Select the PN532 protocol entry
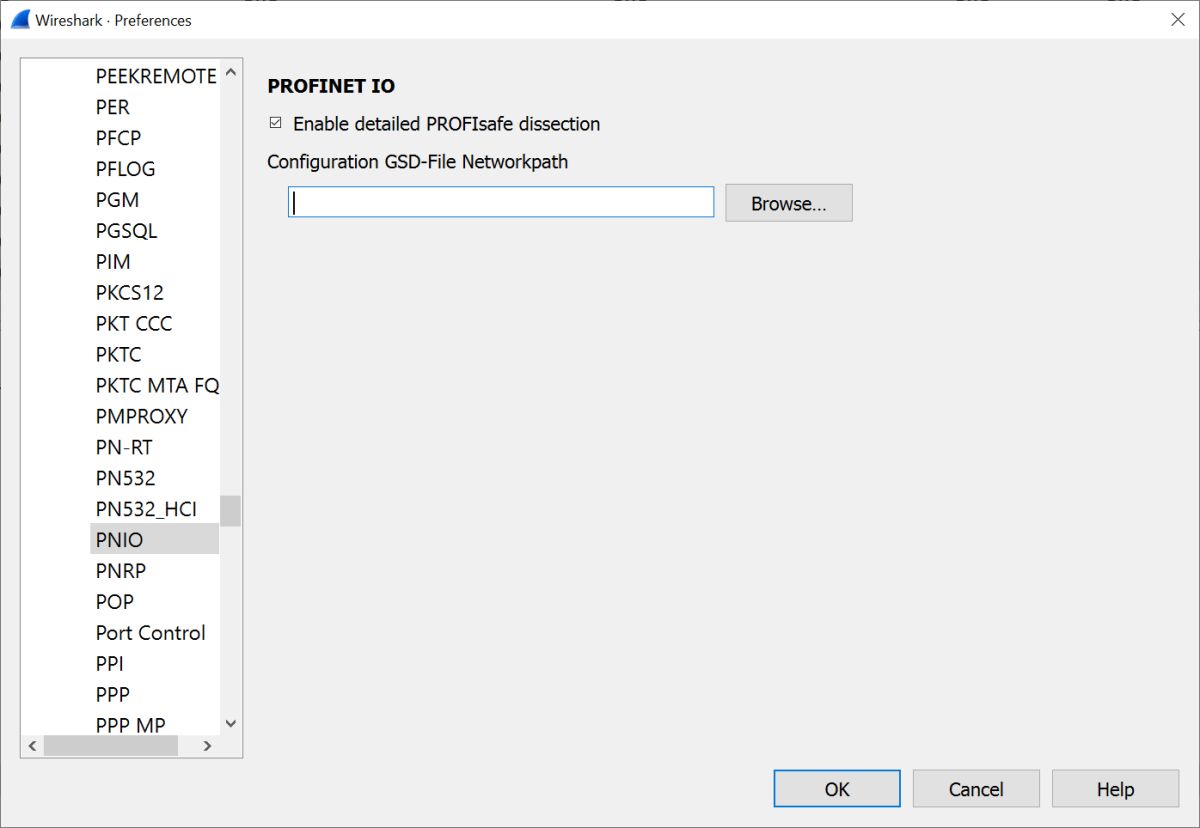This screenshot has height=828, width=1200. pos(126,479)
